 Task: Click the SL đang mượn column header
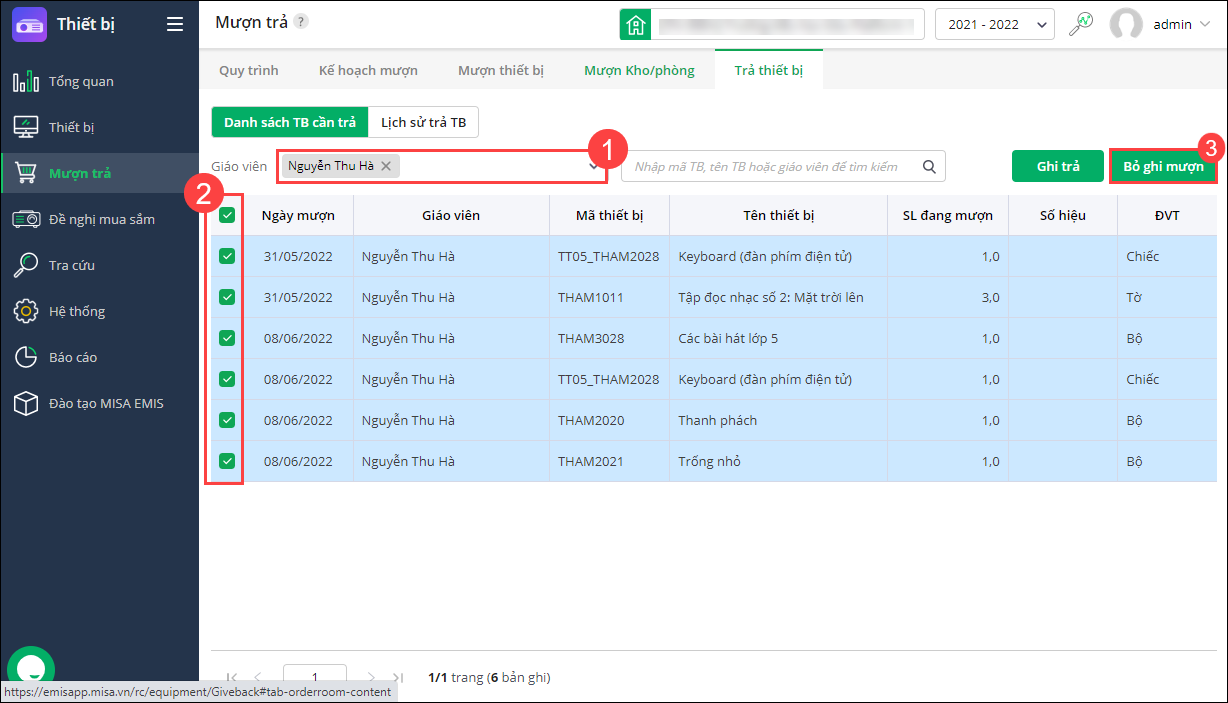pyautogui.click(x=948, y=215)
